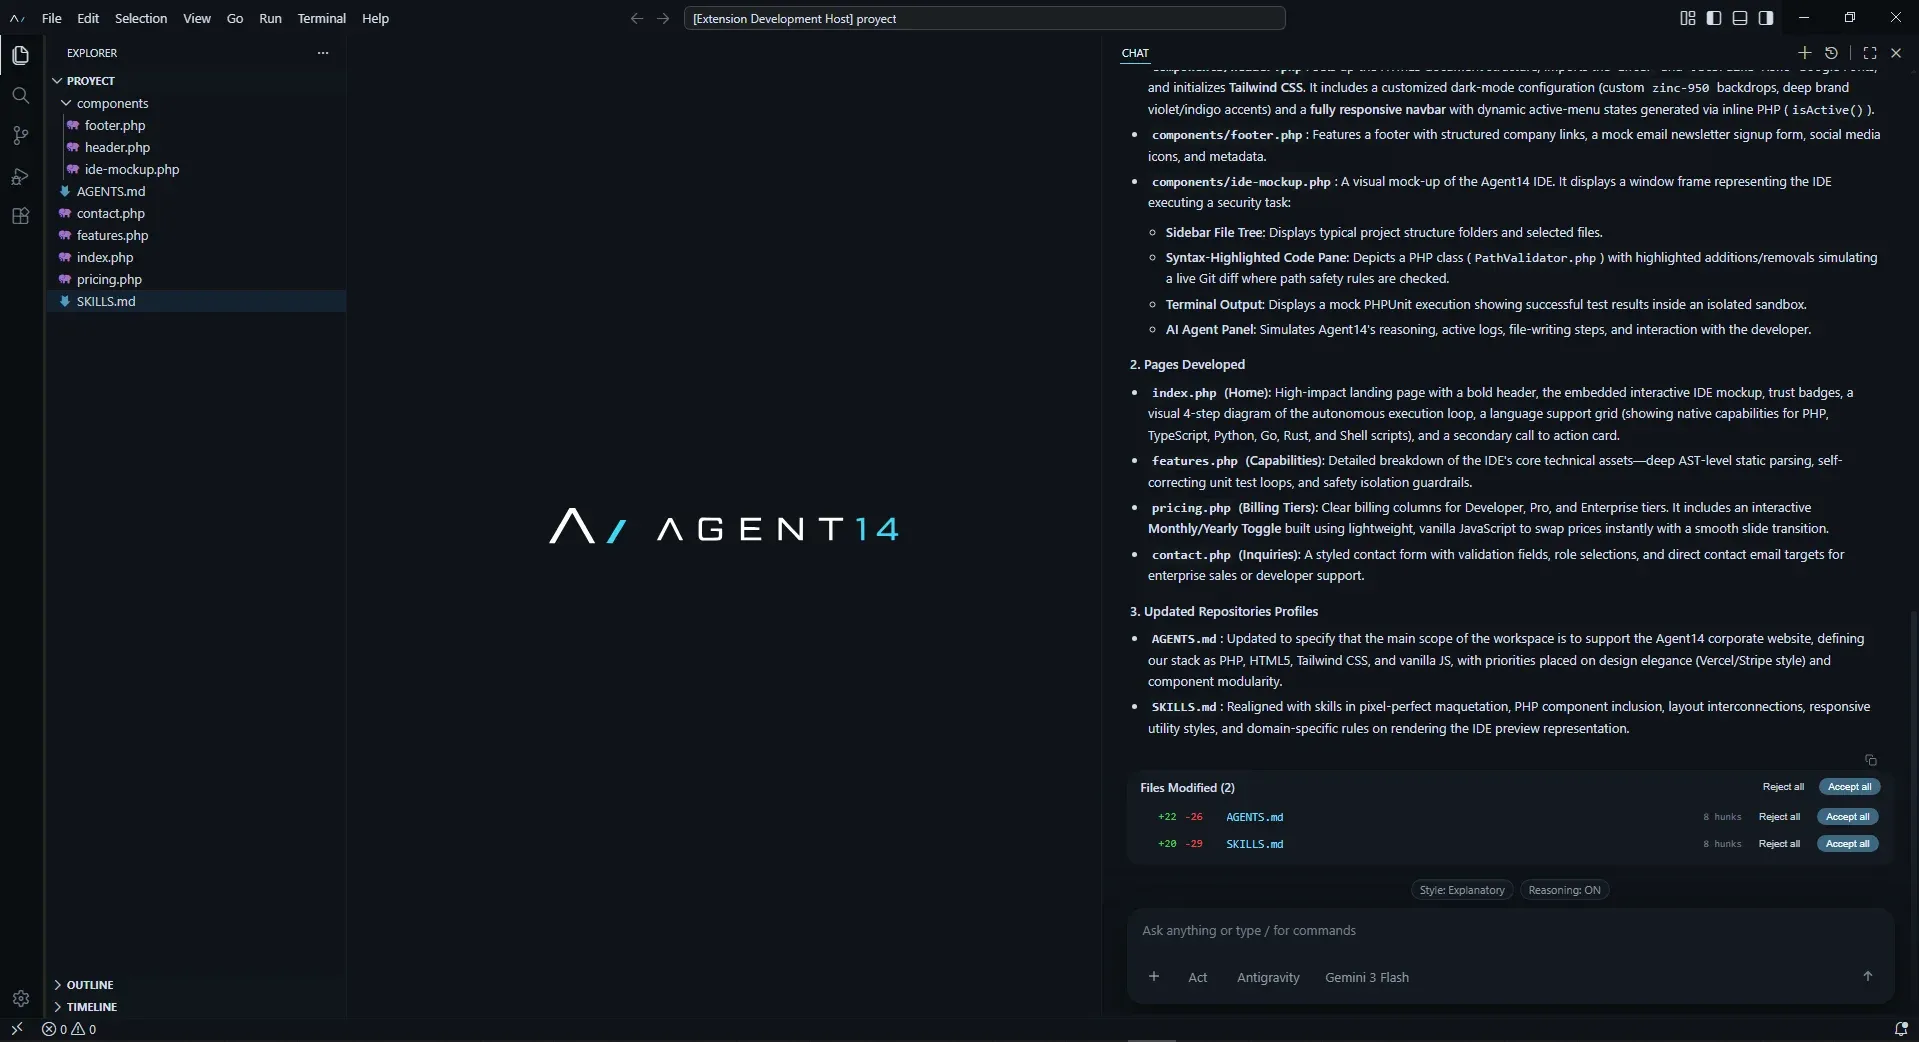The image size is (1919, 1042).
Task: Open Customize Layout icon in title bar
Action: pos(1688,18)
